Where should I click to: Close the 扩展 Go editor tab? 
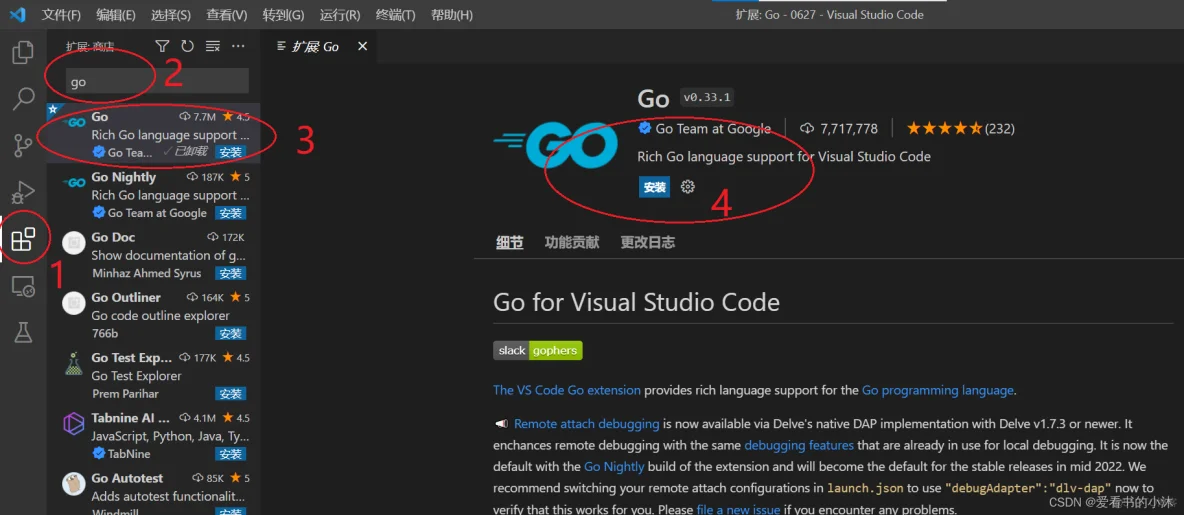[x=362, y=47]
